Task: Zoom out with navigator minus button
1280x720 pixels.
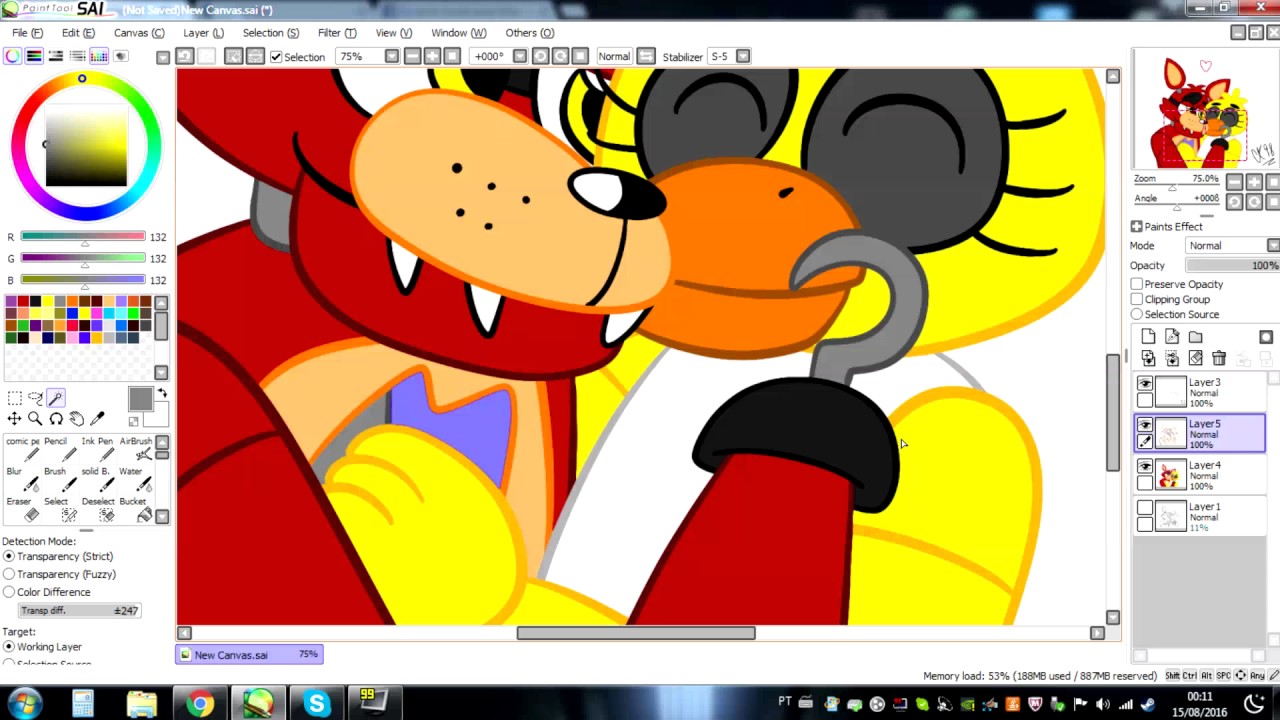Action: click(x=1235, y=182)
